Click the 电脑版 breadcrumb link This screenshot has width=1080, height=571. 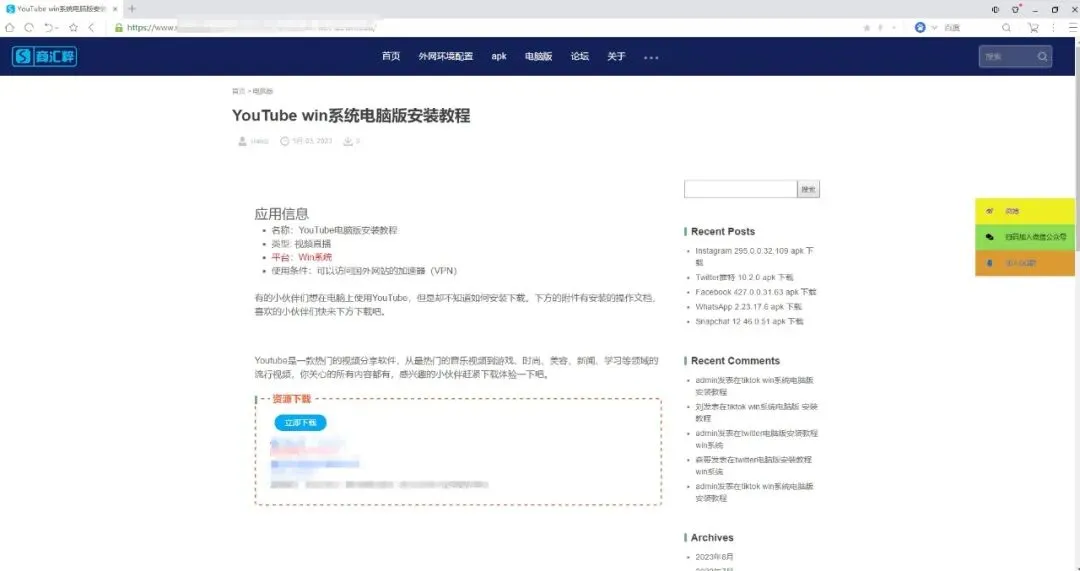pos(262,91)
